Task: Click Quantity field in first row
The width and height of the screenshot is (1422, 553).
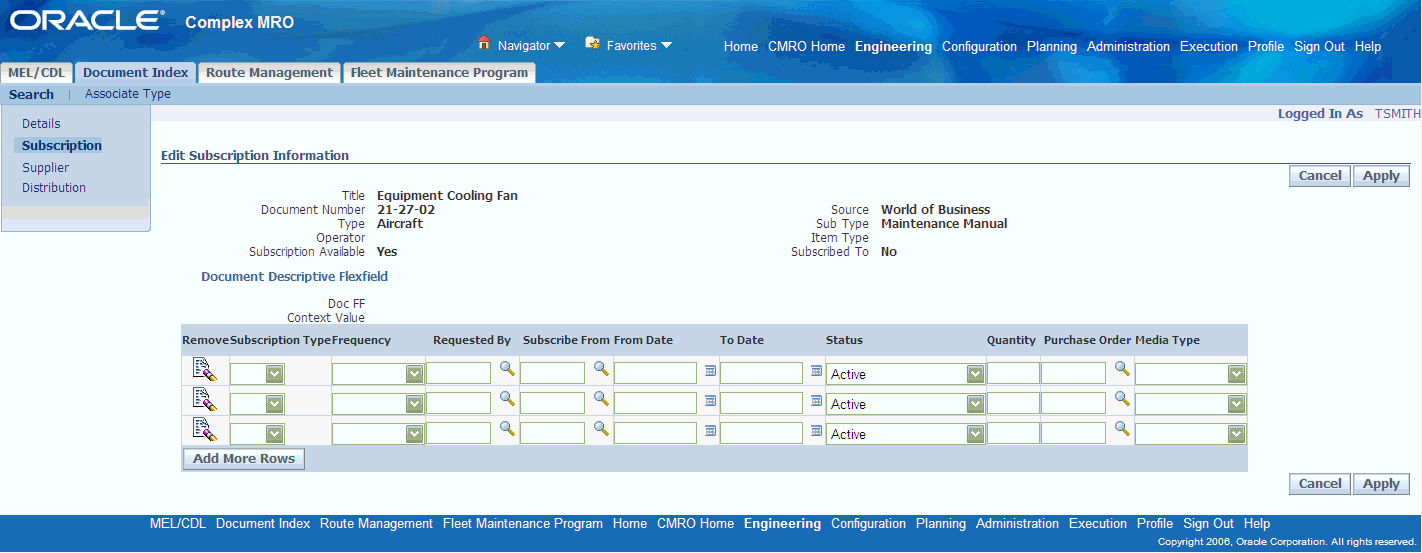Action: tap(1013, 374)
